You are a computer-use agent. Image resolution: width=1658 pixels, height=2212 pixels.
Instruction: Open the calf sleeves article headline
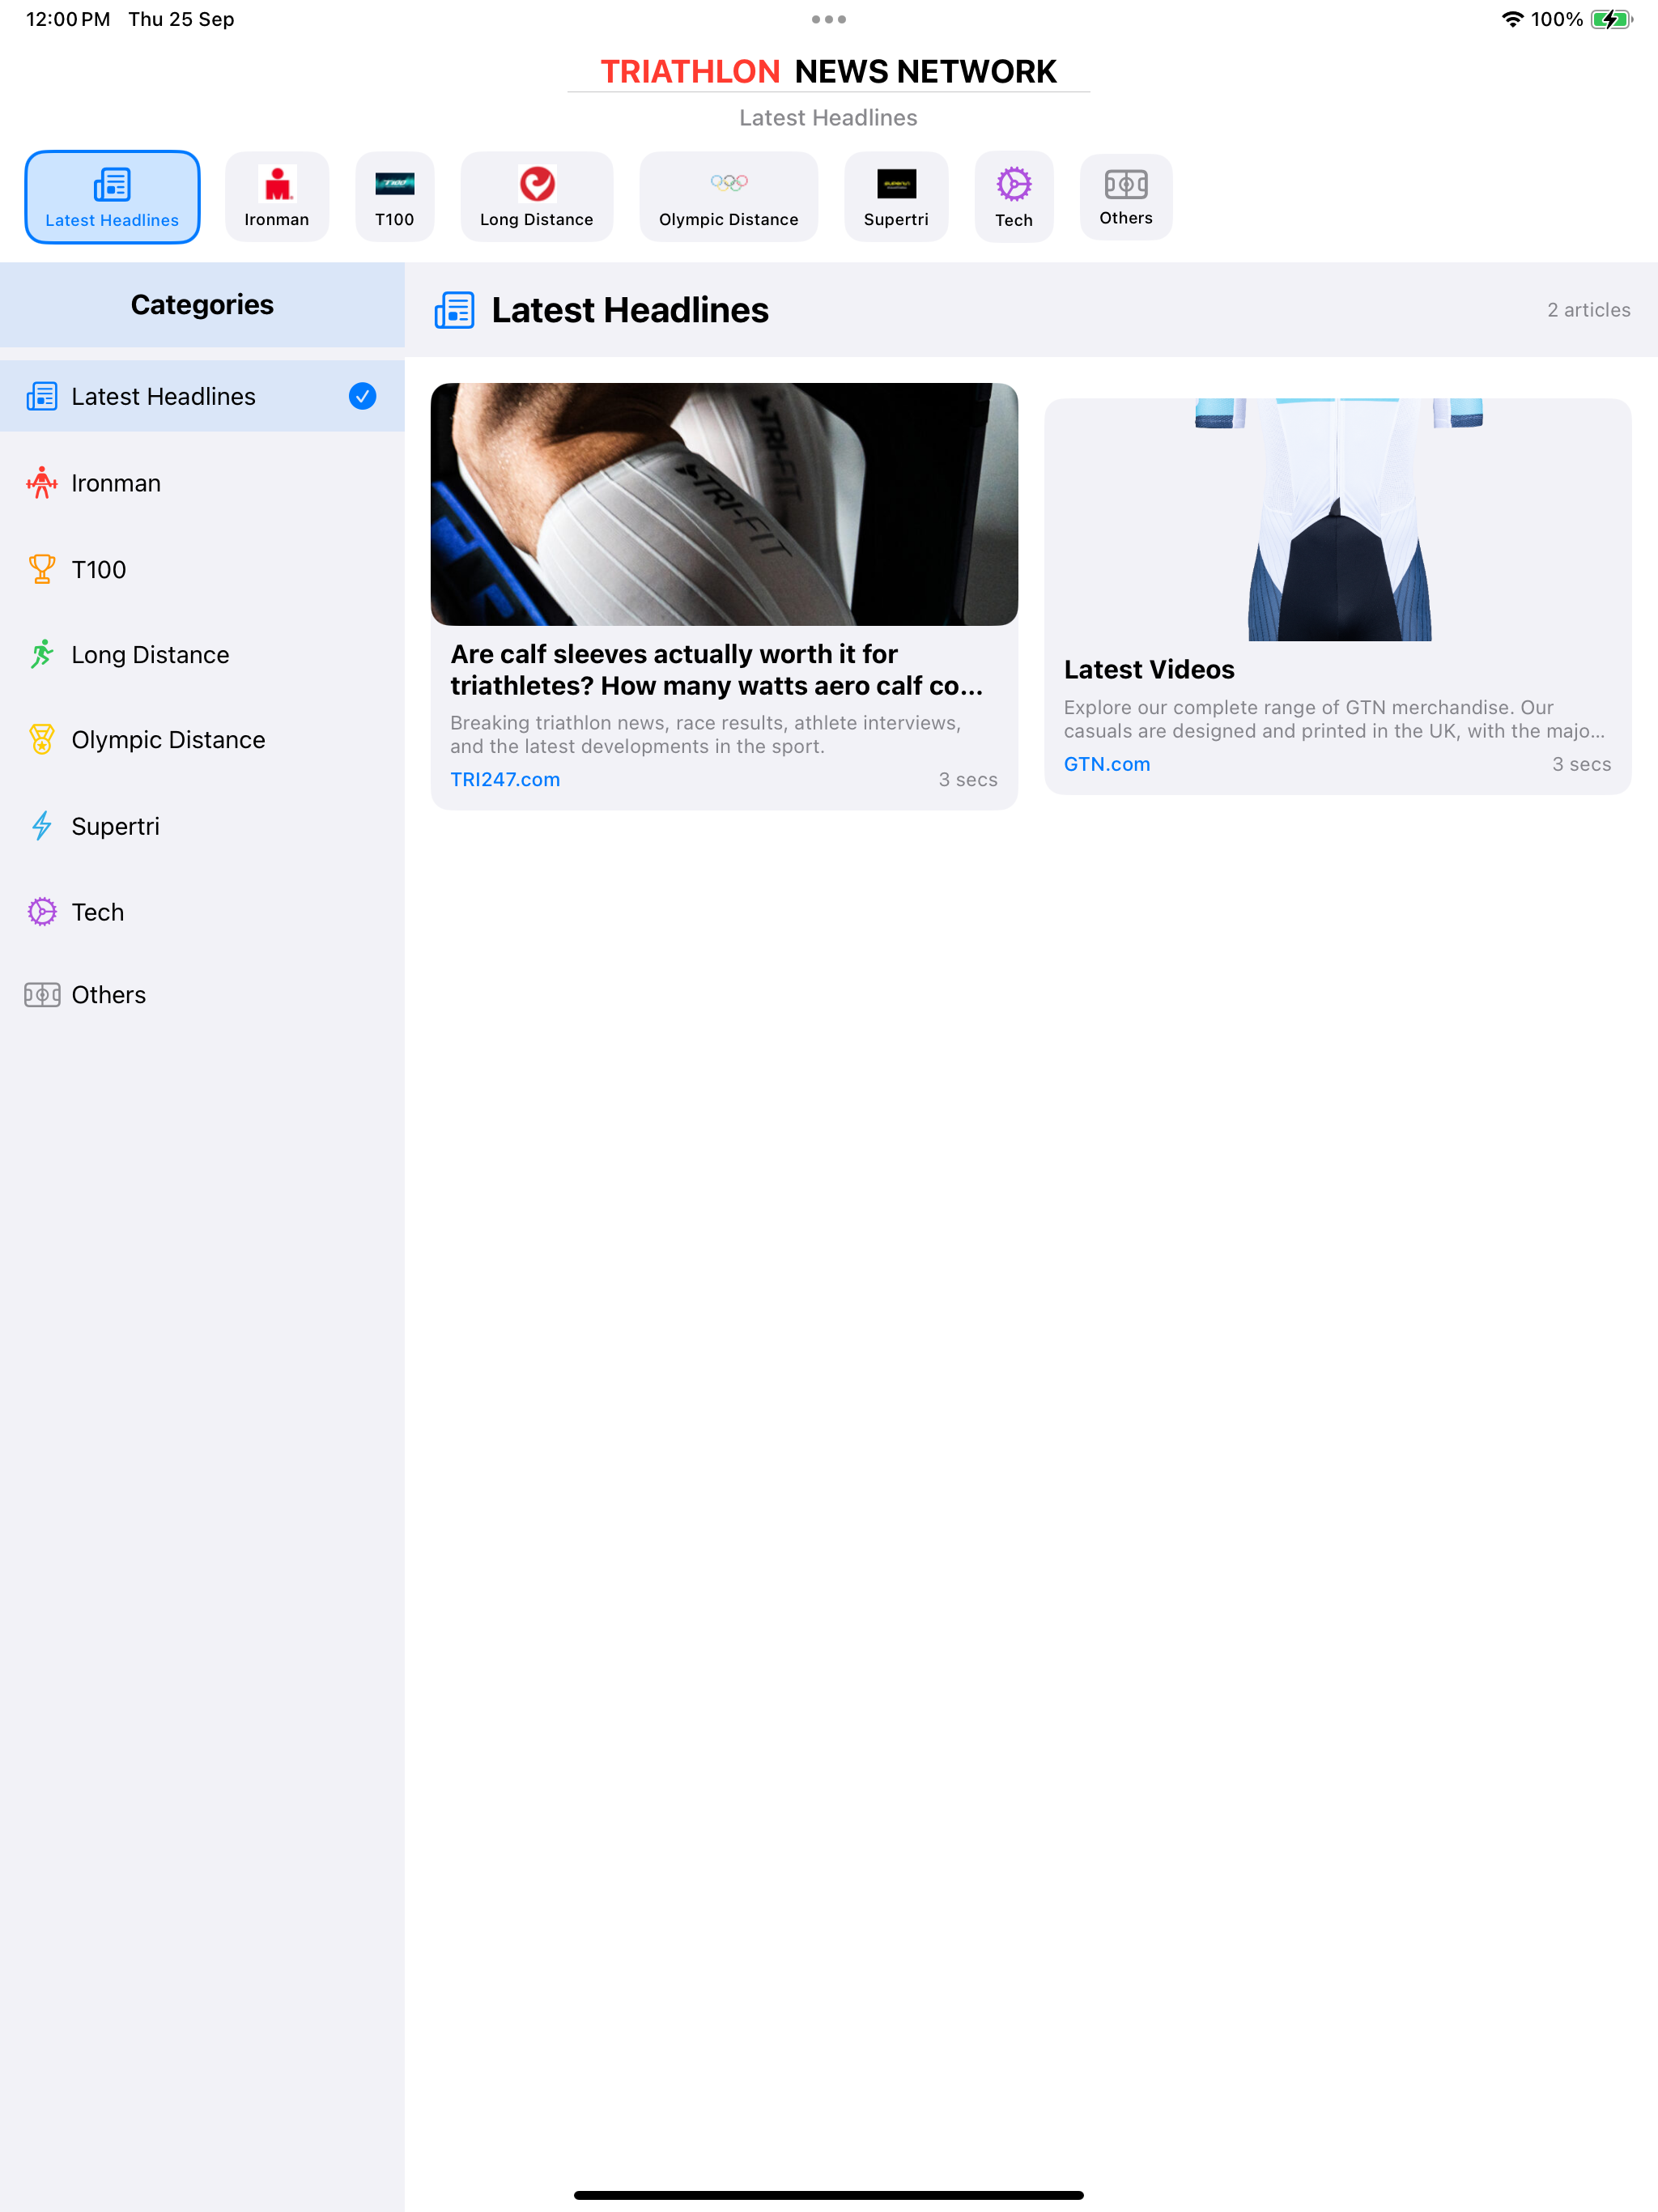point(717,670)
